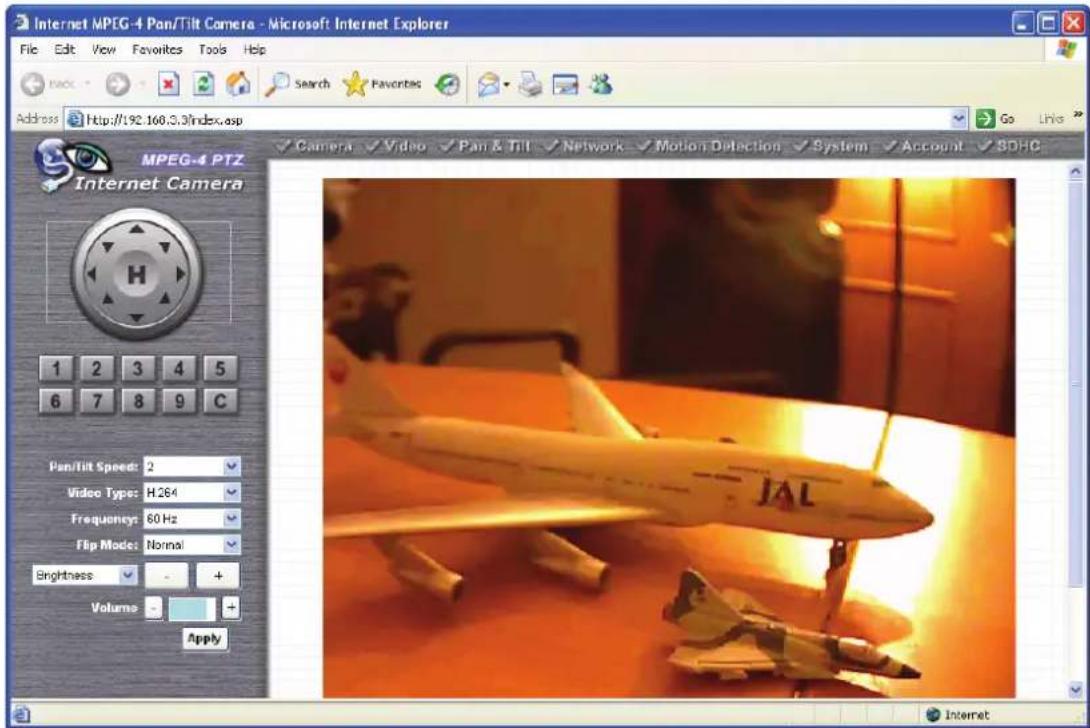Open the System settings tab
The width and height of the screenshot is (1090, 728).
[x=831, y=146]
